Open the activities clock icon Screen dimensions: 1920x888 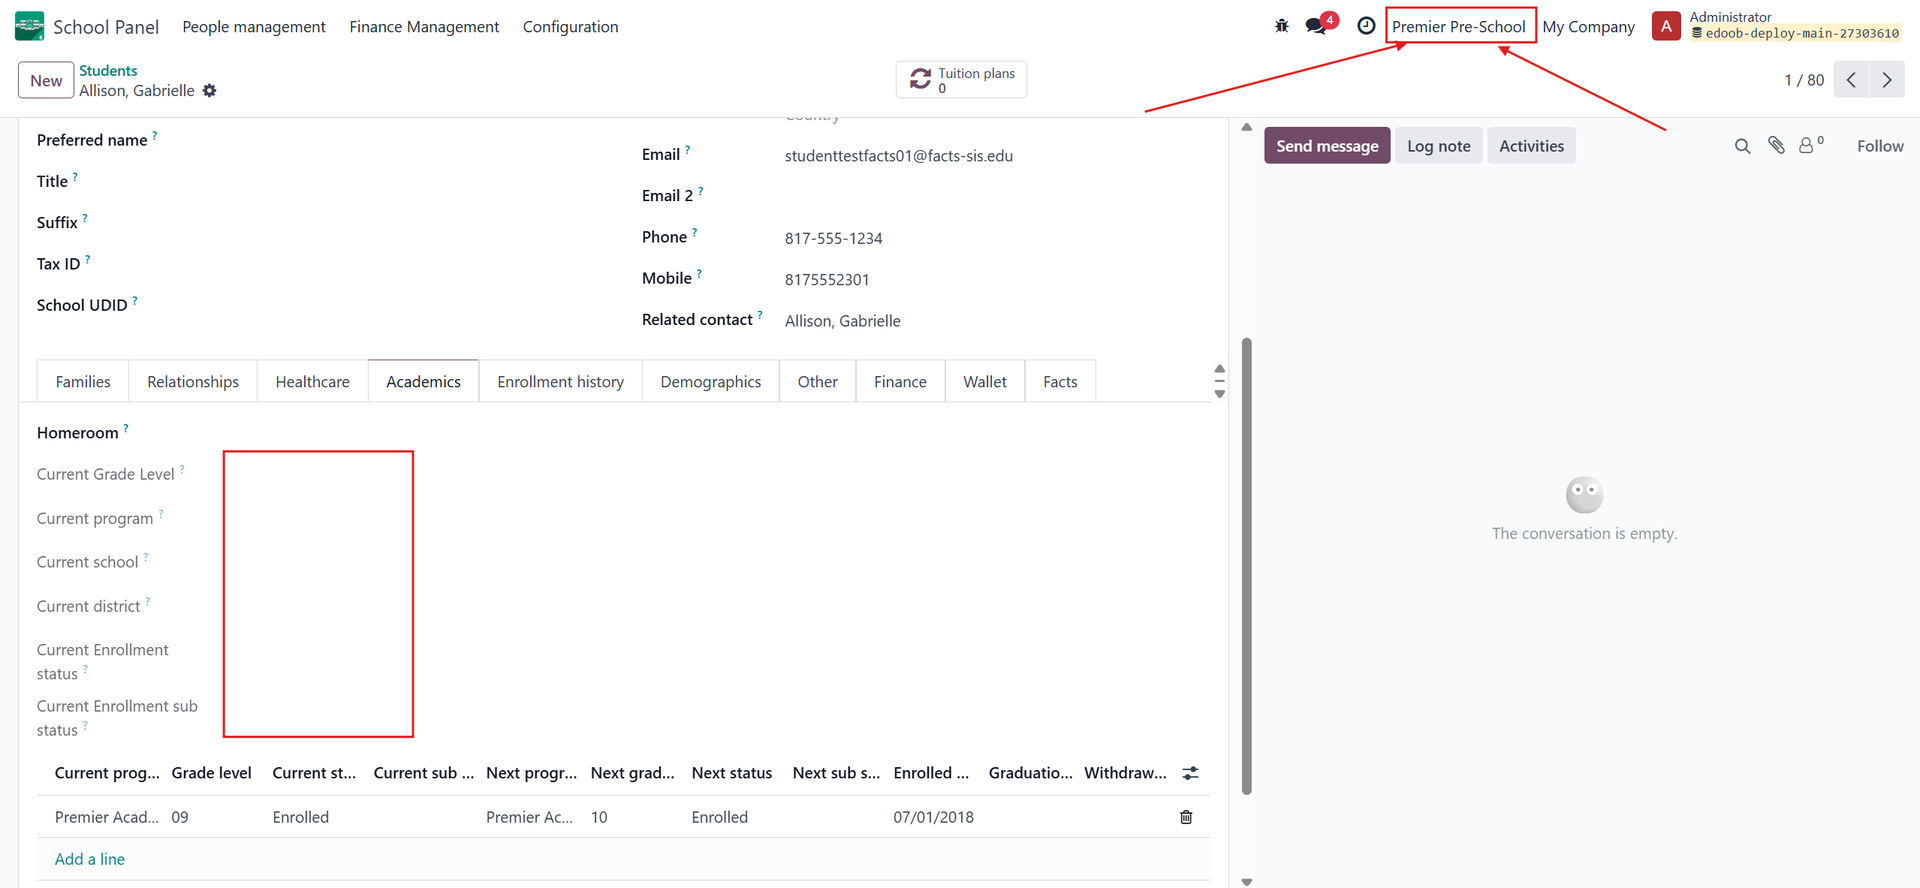pos(1366,26)
